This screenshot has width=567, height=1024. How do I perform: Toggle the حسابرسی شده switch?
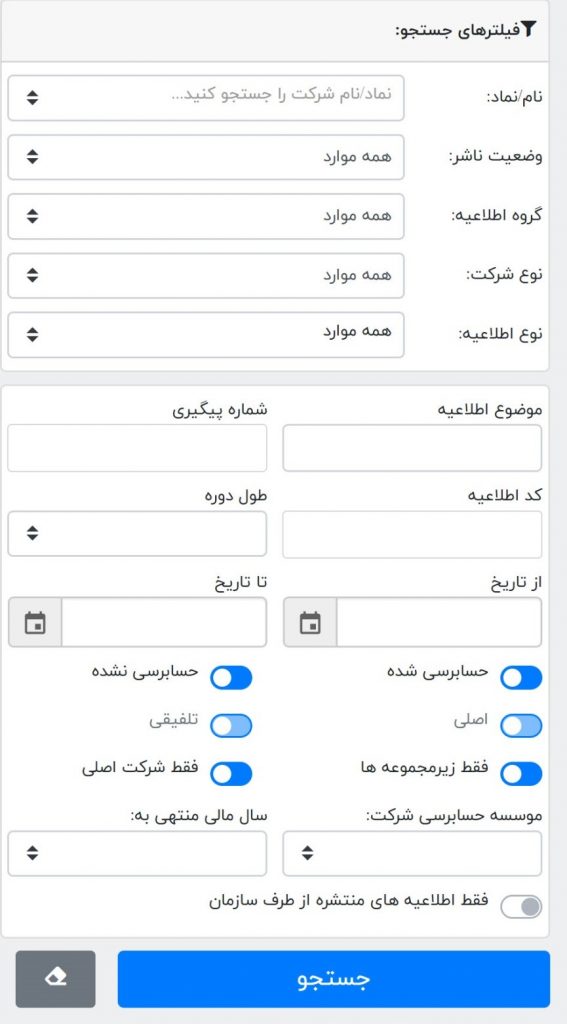[521, 678]
